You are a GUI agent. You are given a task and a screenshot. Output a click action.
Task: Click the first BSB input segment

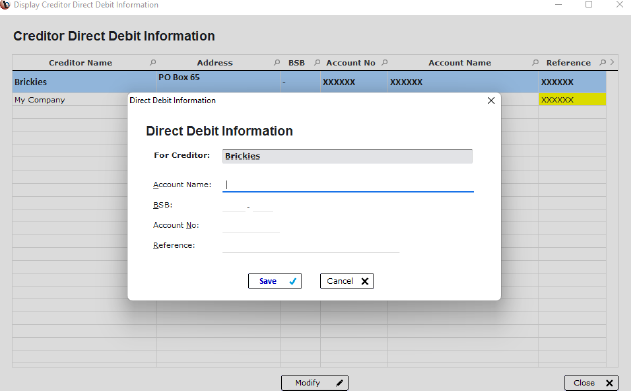pos(234,206)
